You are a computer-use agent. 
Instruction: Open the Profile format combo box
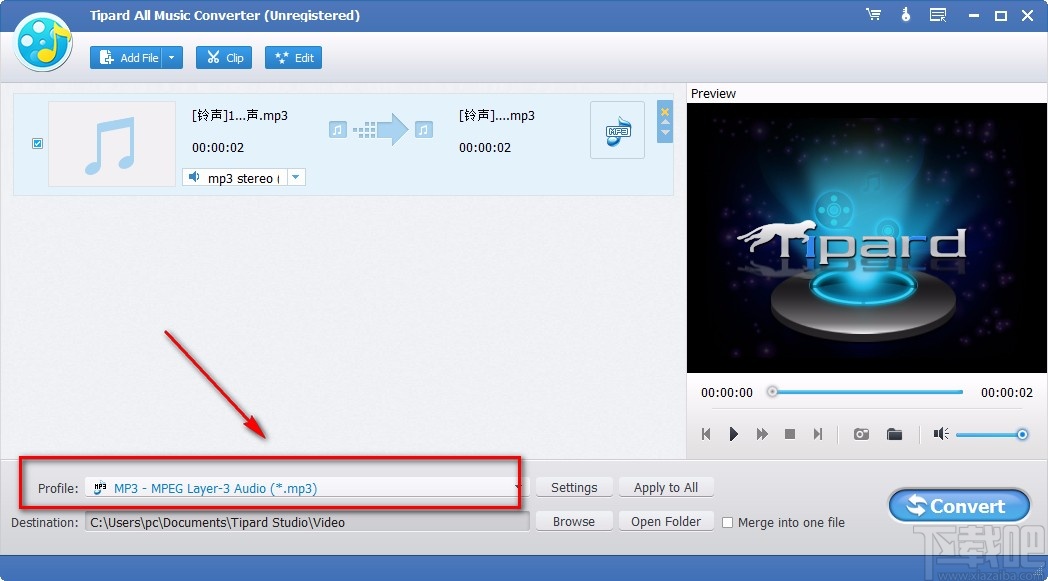click(x=307, y=488)
